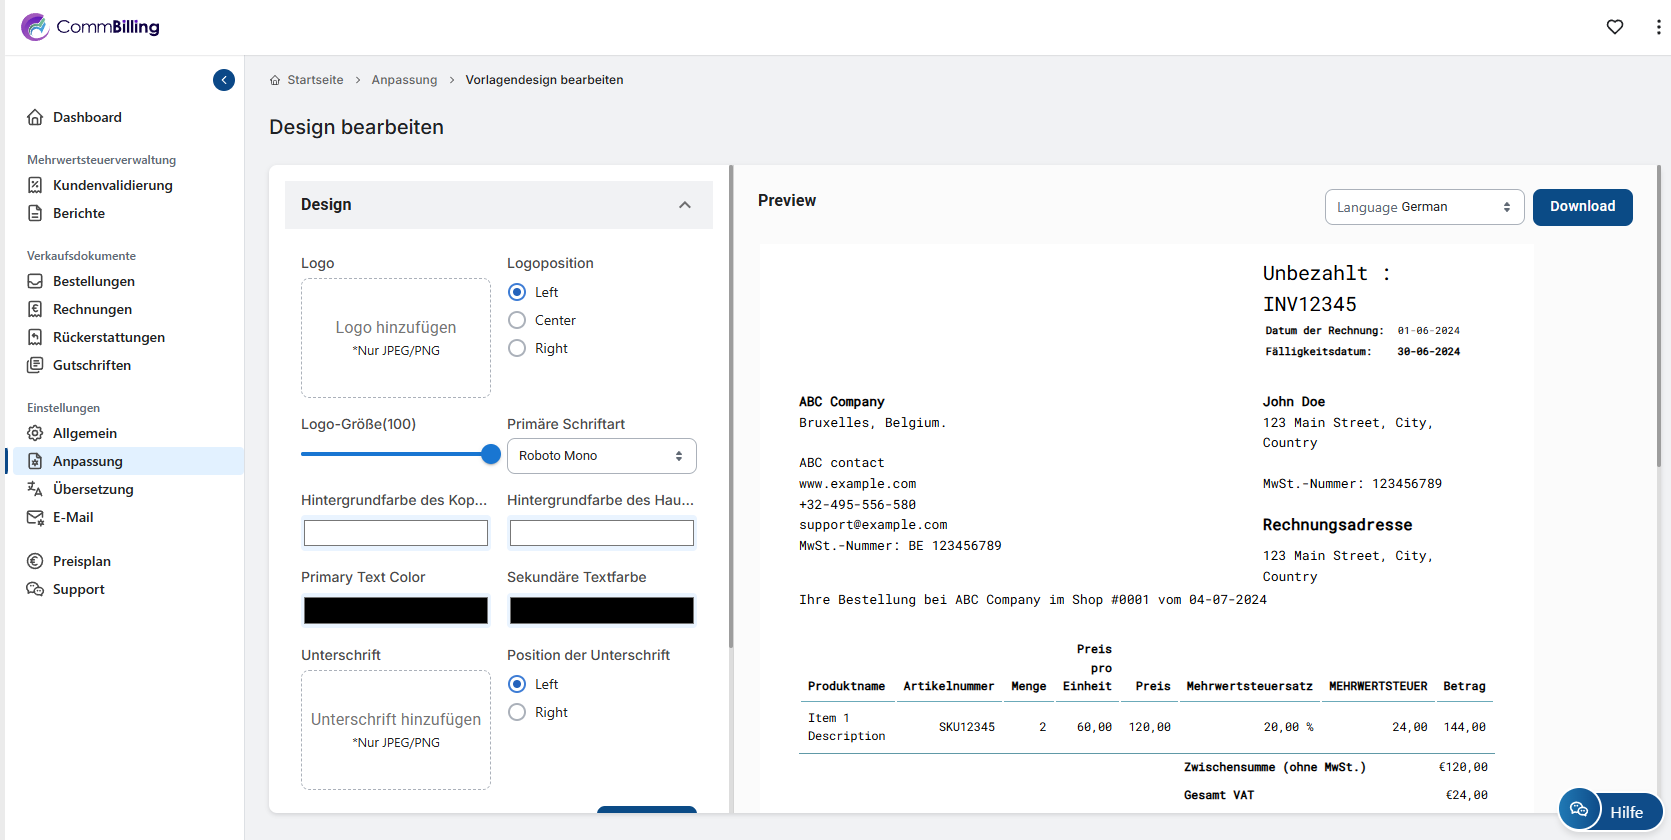Open the Primäre Schriftart Roboto Mono dropdown
The image size is (1671, 840).
(x=602, y=456)
